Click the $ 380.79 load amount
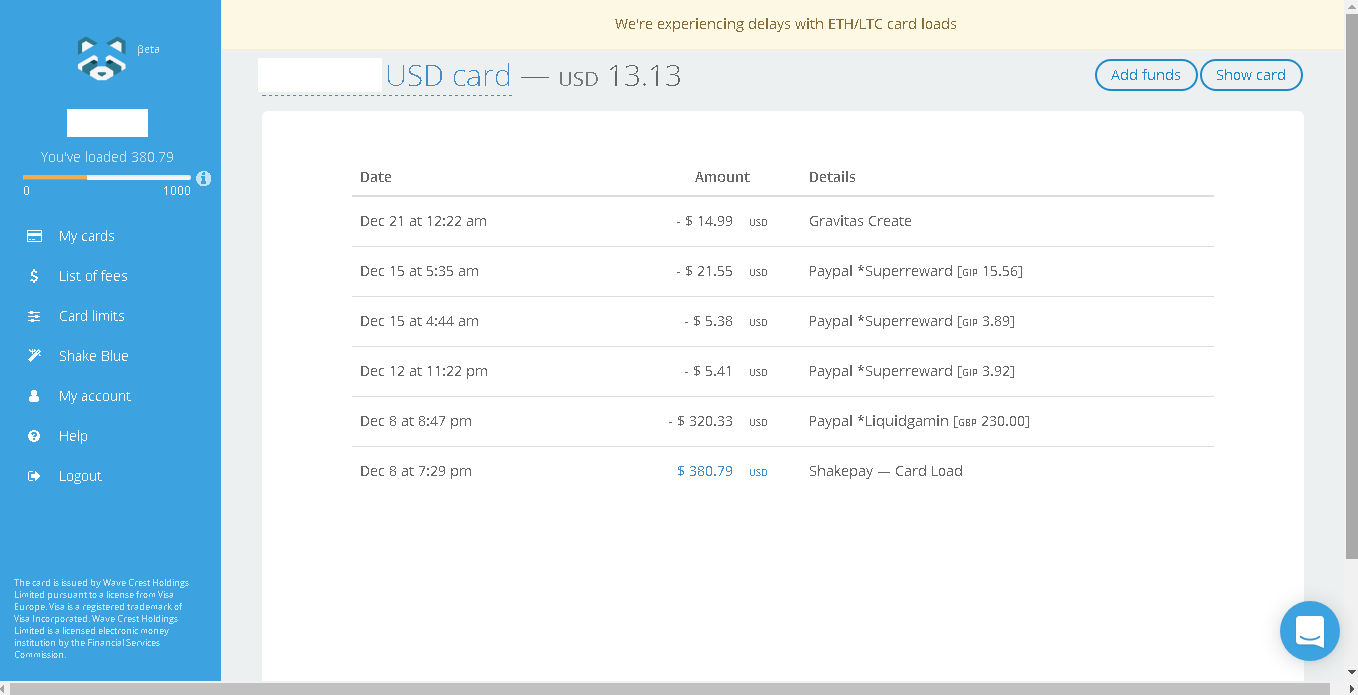The image size is (1358, 695). pos(704,471)
